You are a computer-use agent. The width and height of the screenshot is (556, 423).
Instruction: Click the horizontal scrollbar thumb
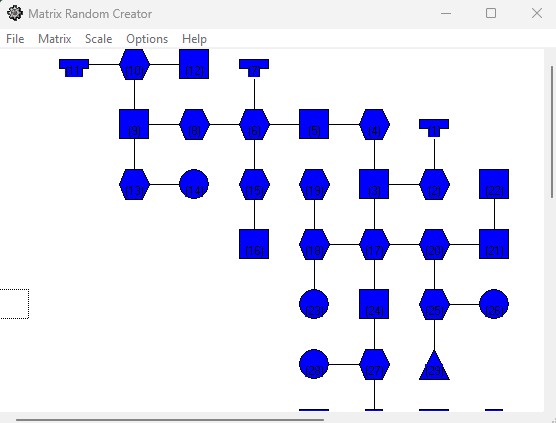point(170,420)
